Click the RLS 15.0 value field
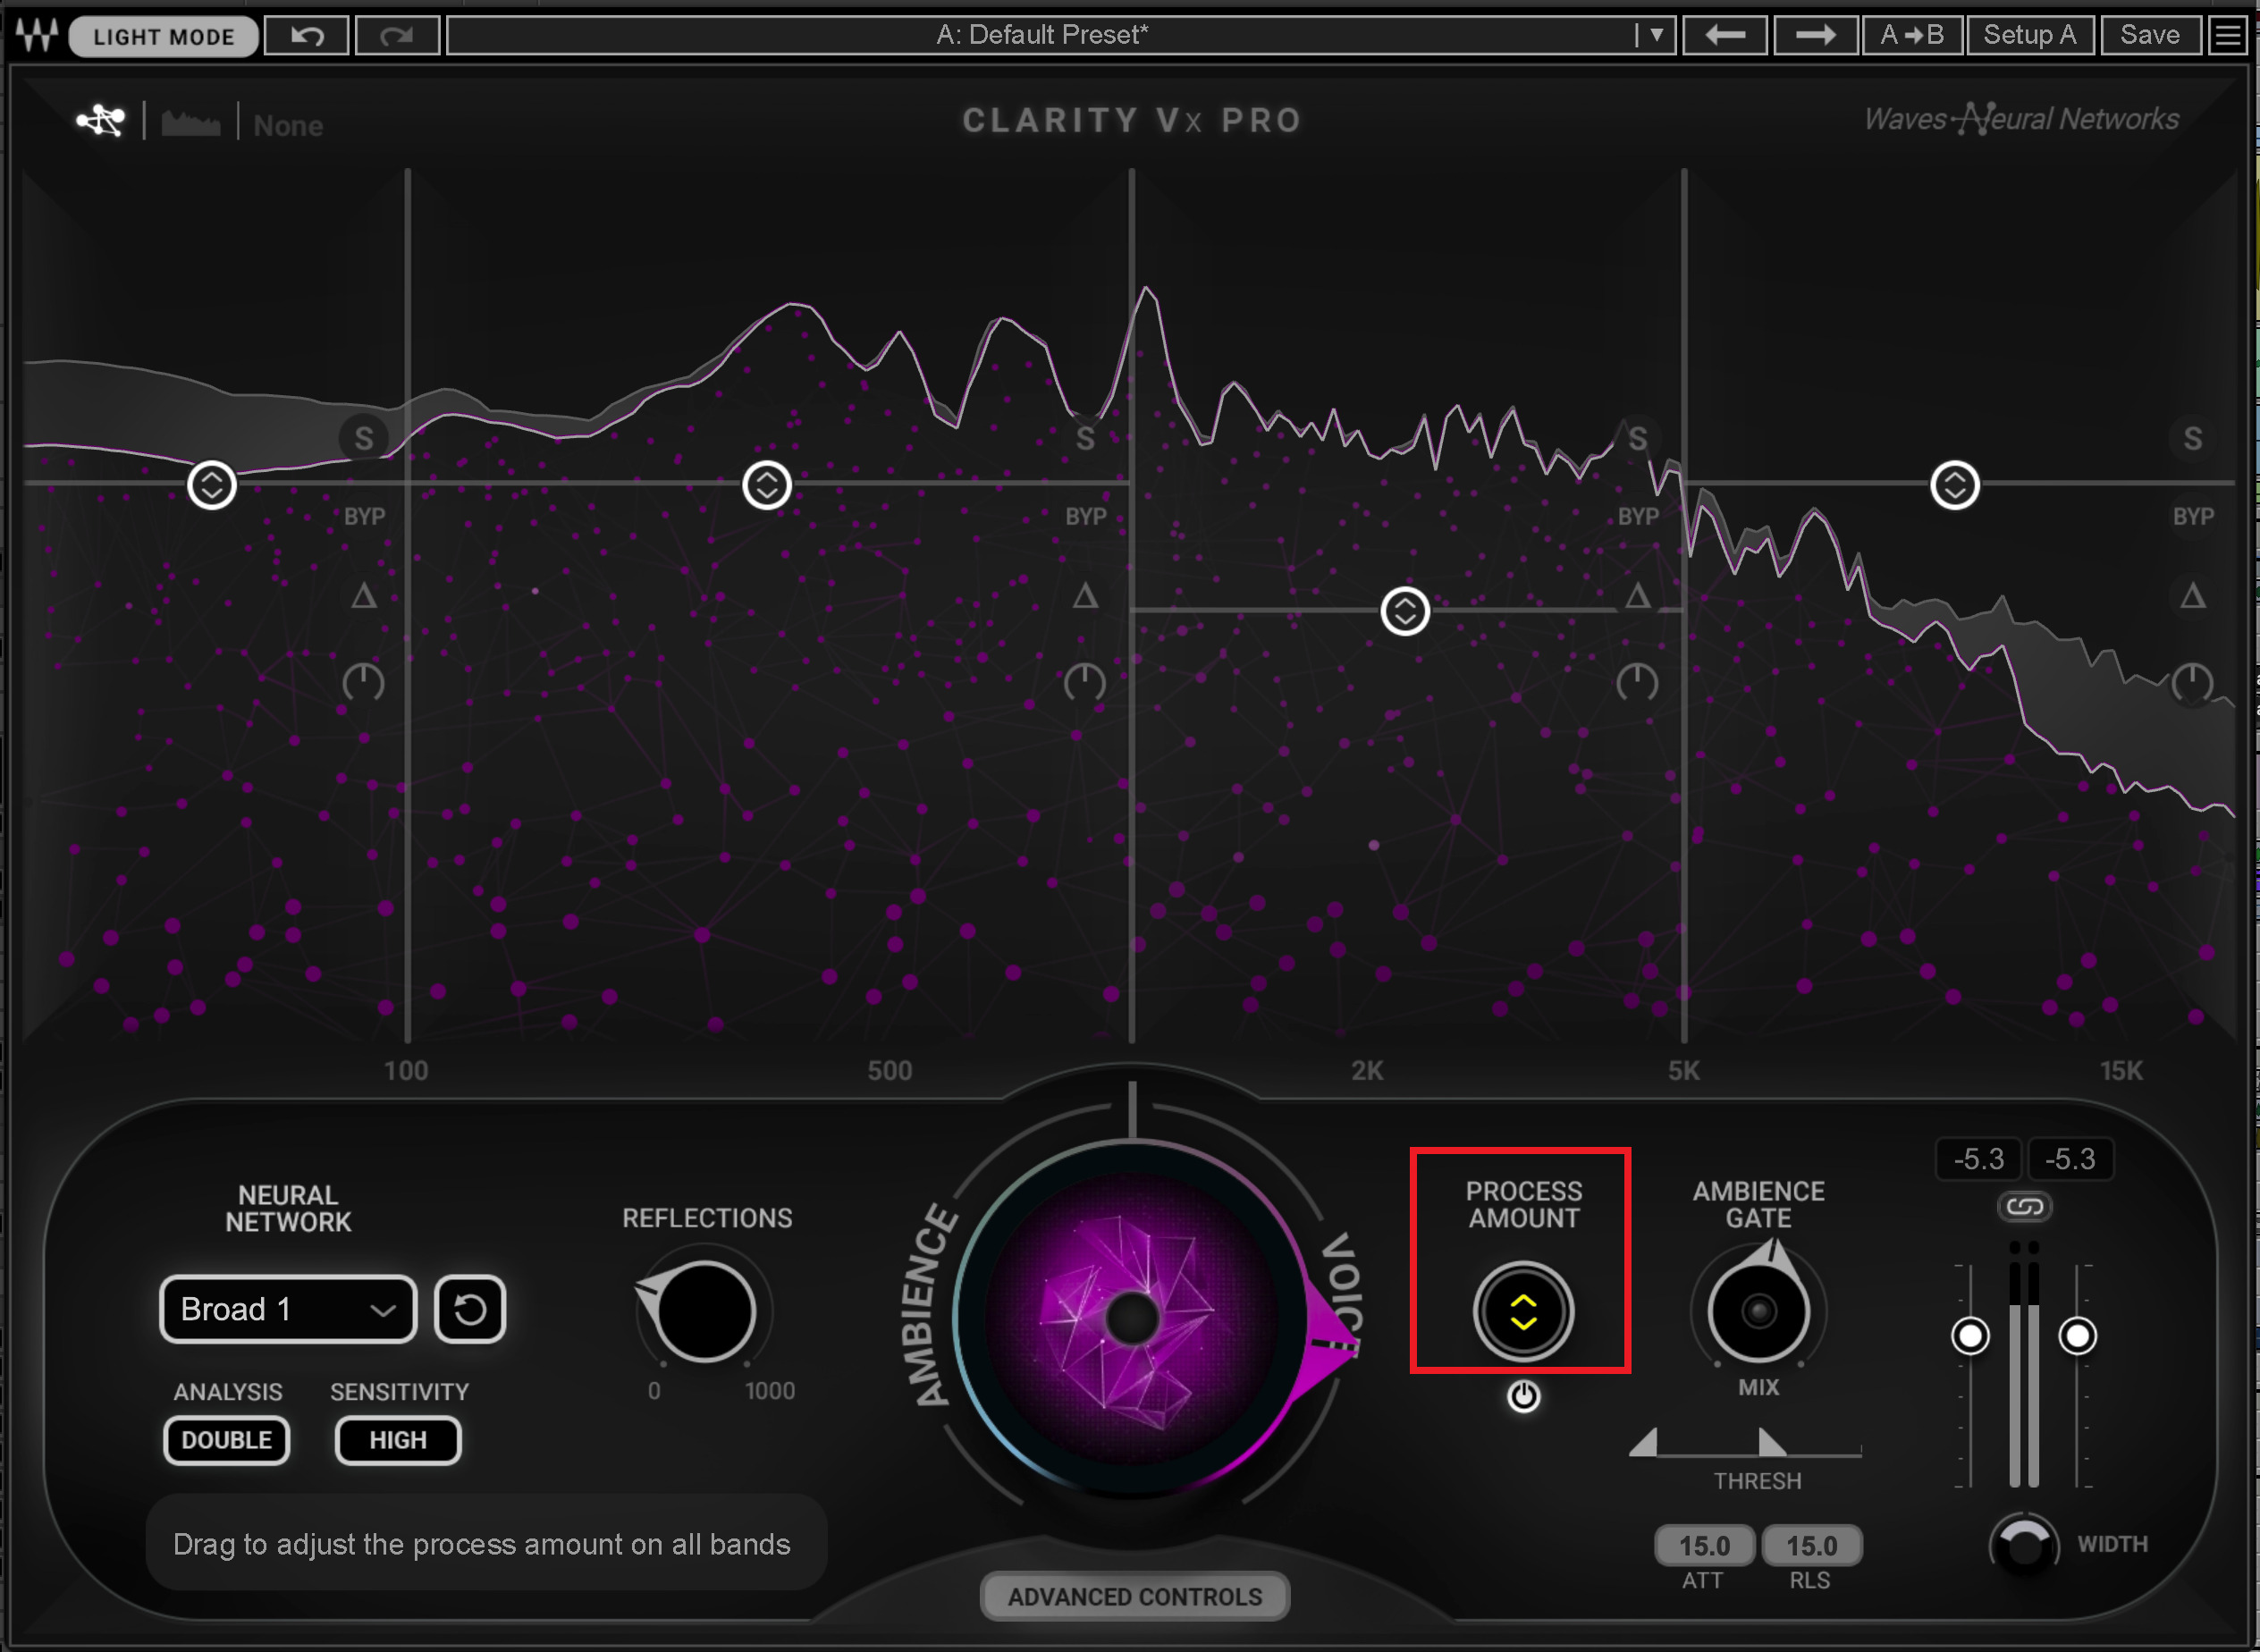This screenshot has width=2260, height=1652. pos(1812,1546)
